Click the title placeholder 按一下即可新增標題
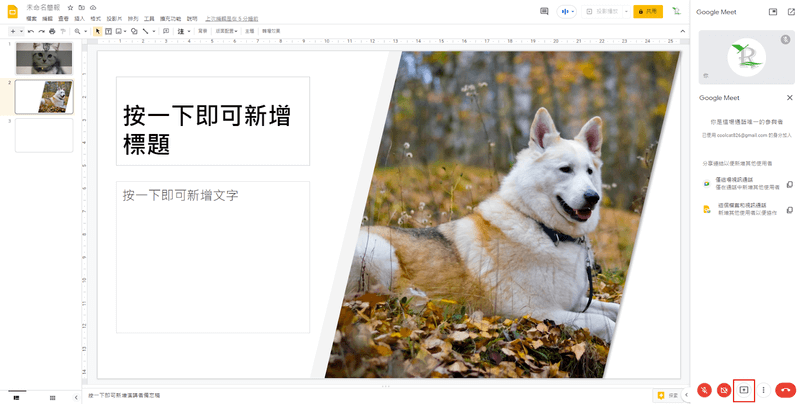 (x=213, y=121)
